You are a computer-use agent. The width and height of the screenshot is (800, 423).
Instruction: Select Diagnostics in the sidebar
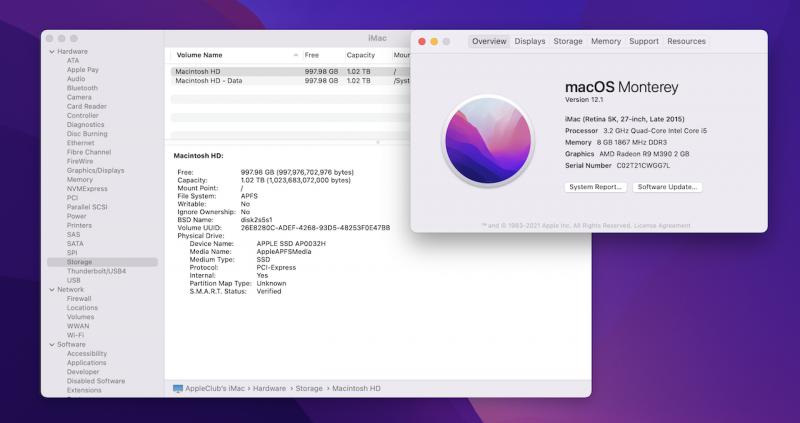85,125
